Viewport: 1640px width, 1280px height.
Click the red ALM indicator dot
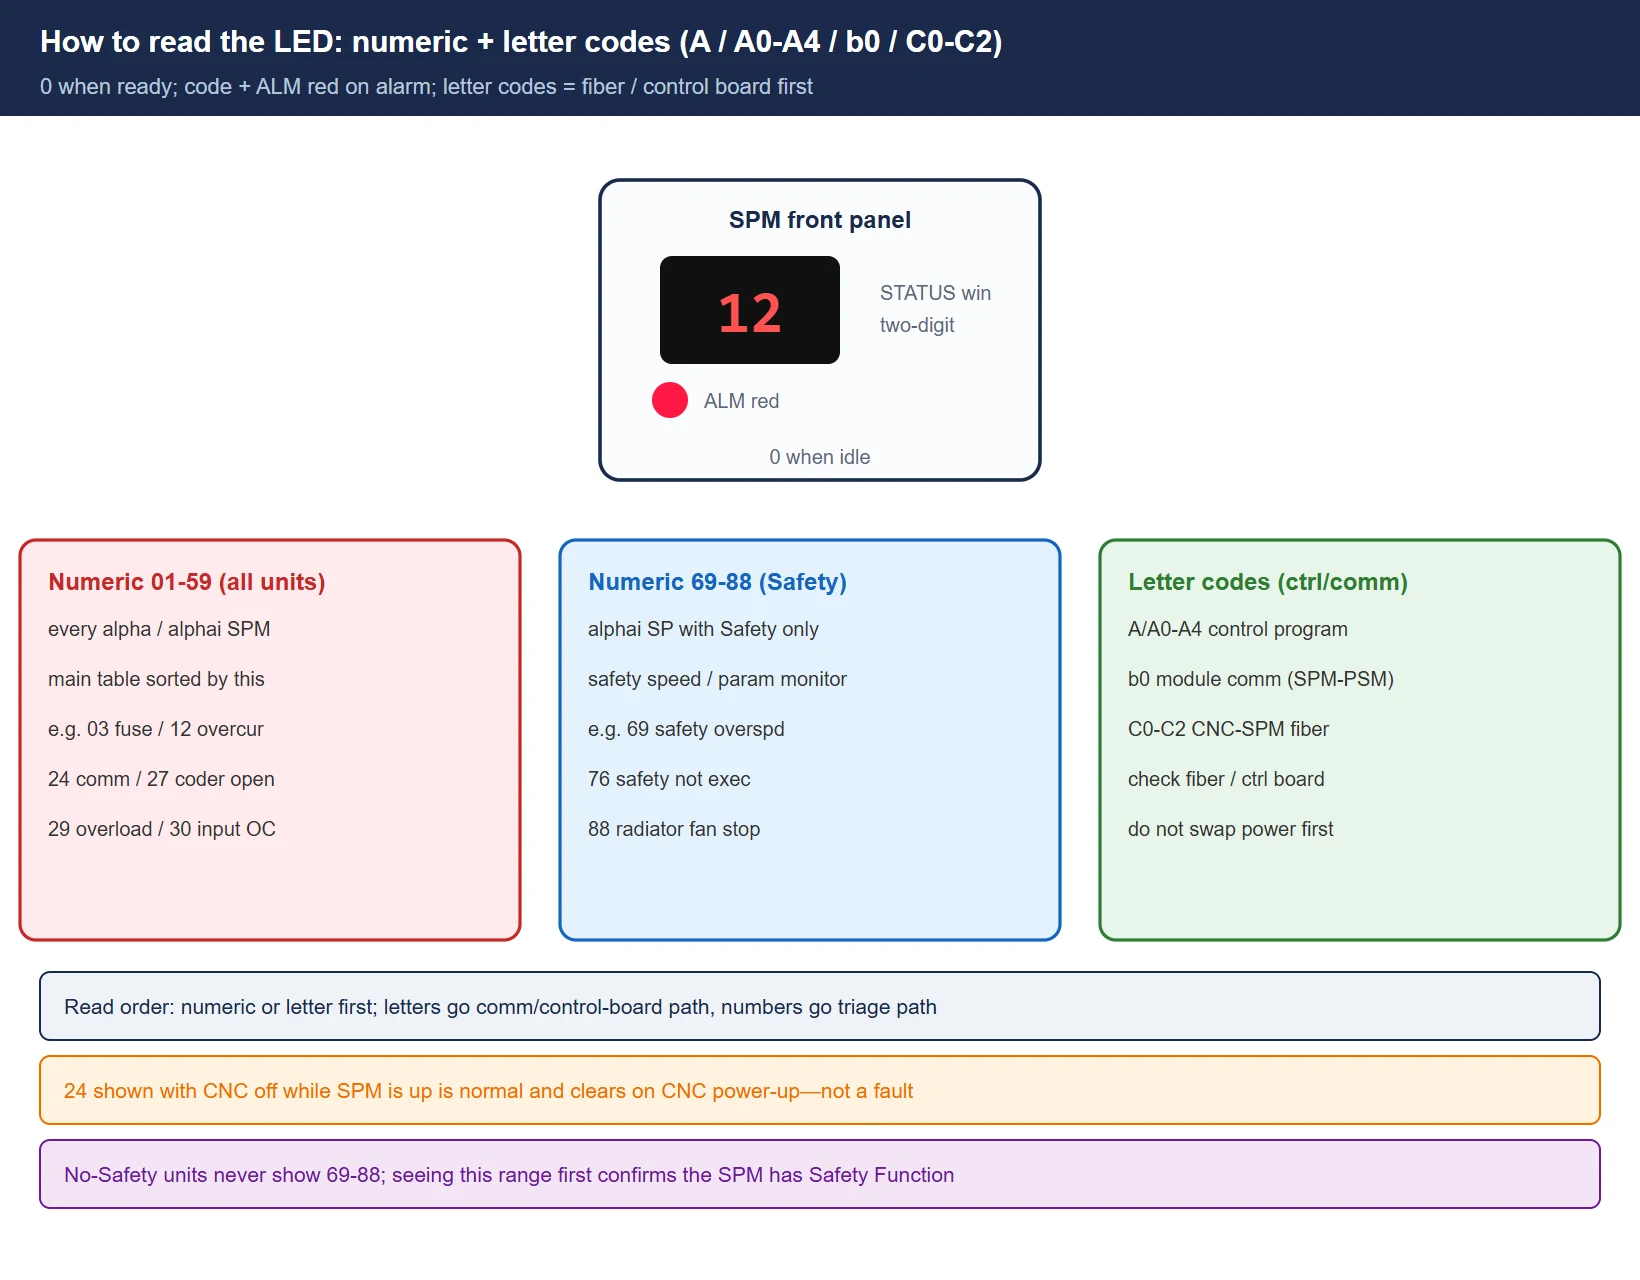[x=670, y=400]
